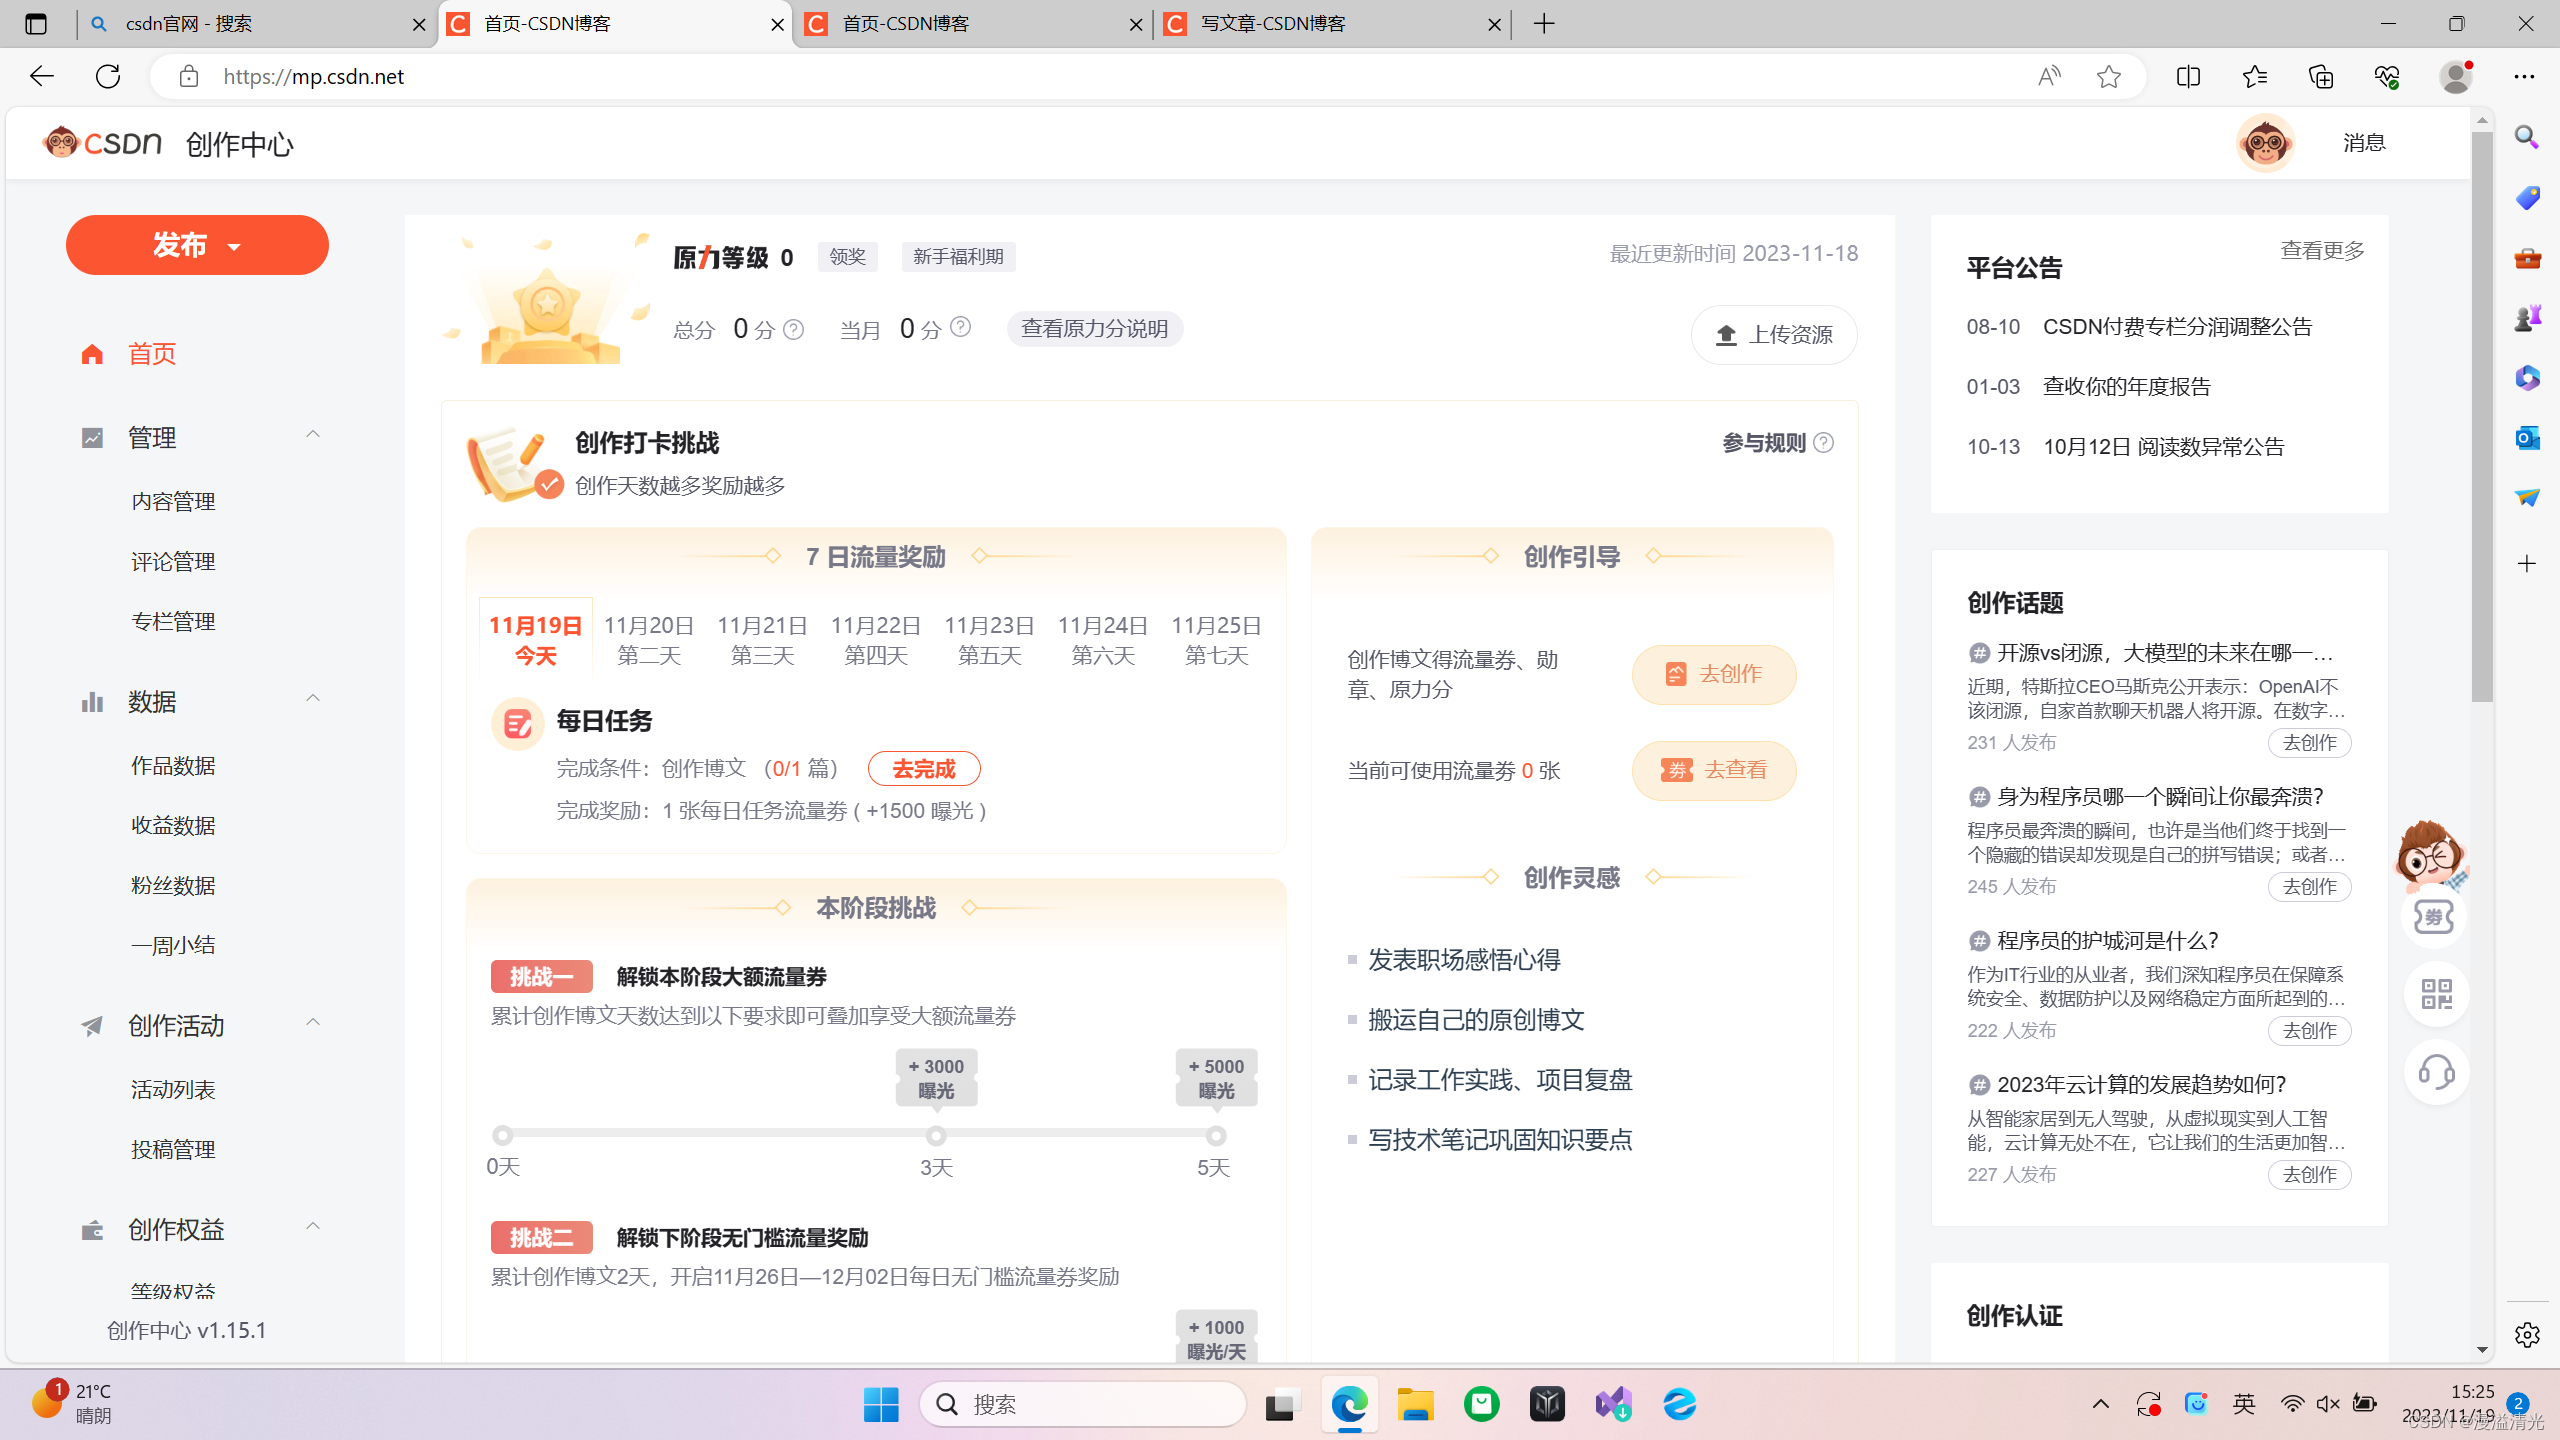The width and height of the screenshot is (2560, 1440).
Task: Open the QR code floating icon
Action: point(2436,994)
